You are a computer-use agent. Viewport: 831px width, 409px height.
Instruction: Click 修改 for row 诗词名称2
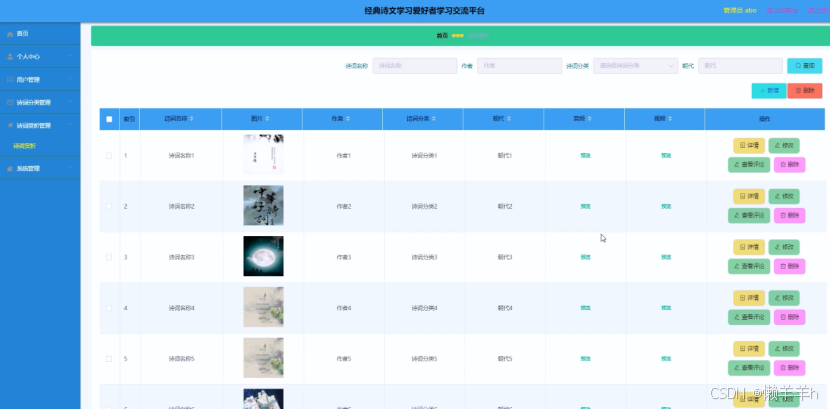click(784, 196)
